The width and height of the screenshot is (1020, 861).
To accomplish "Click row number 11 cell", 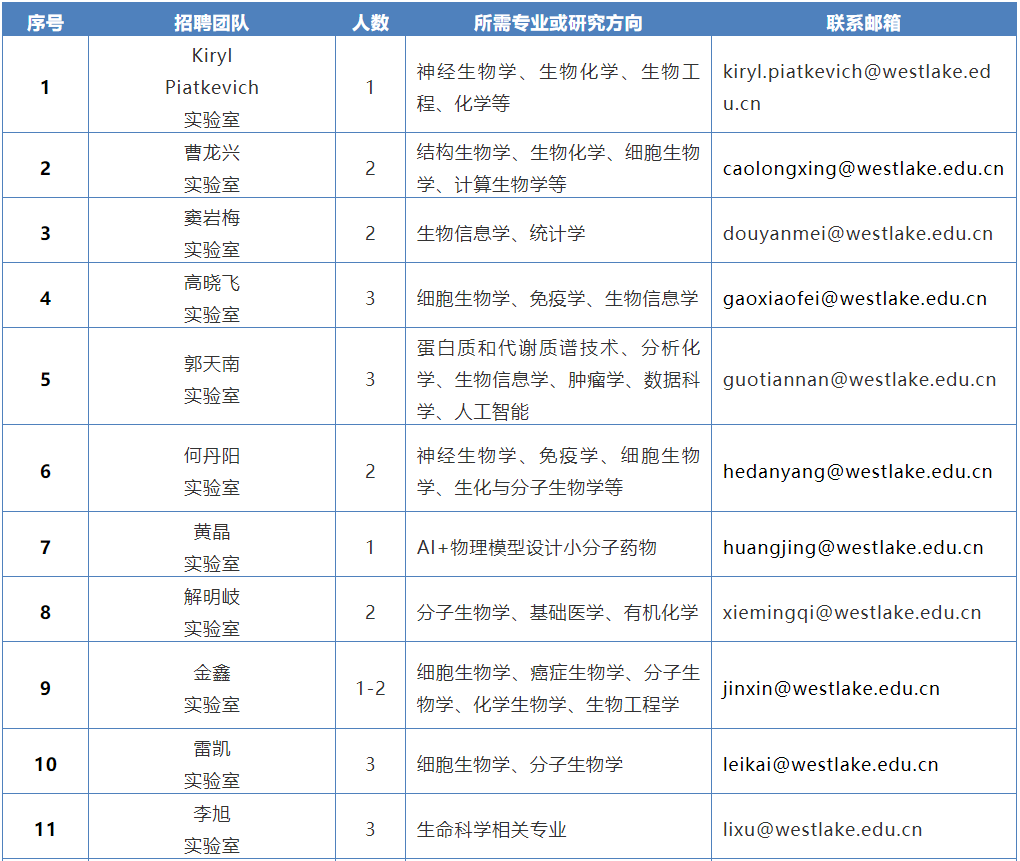I will [x=46, y=827].
